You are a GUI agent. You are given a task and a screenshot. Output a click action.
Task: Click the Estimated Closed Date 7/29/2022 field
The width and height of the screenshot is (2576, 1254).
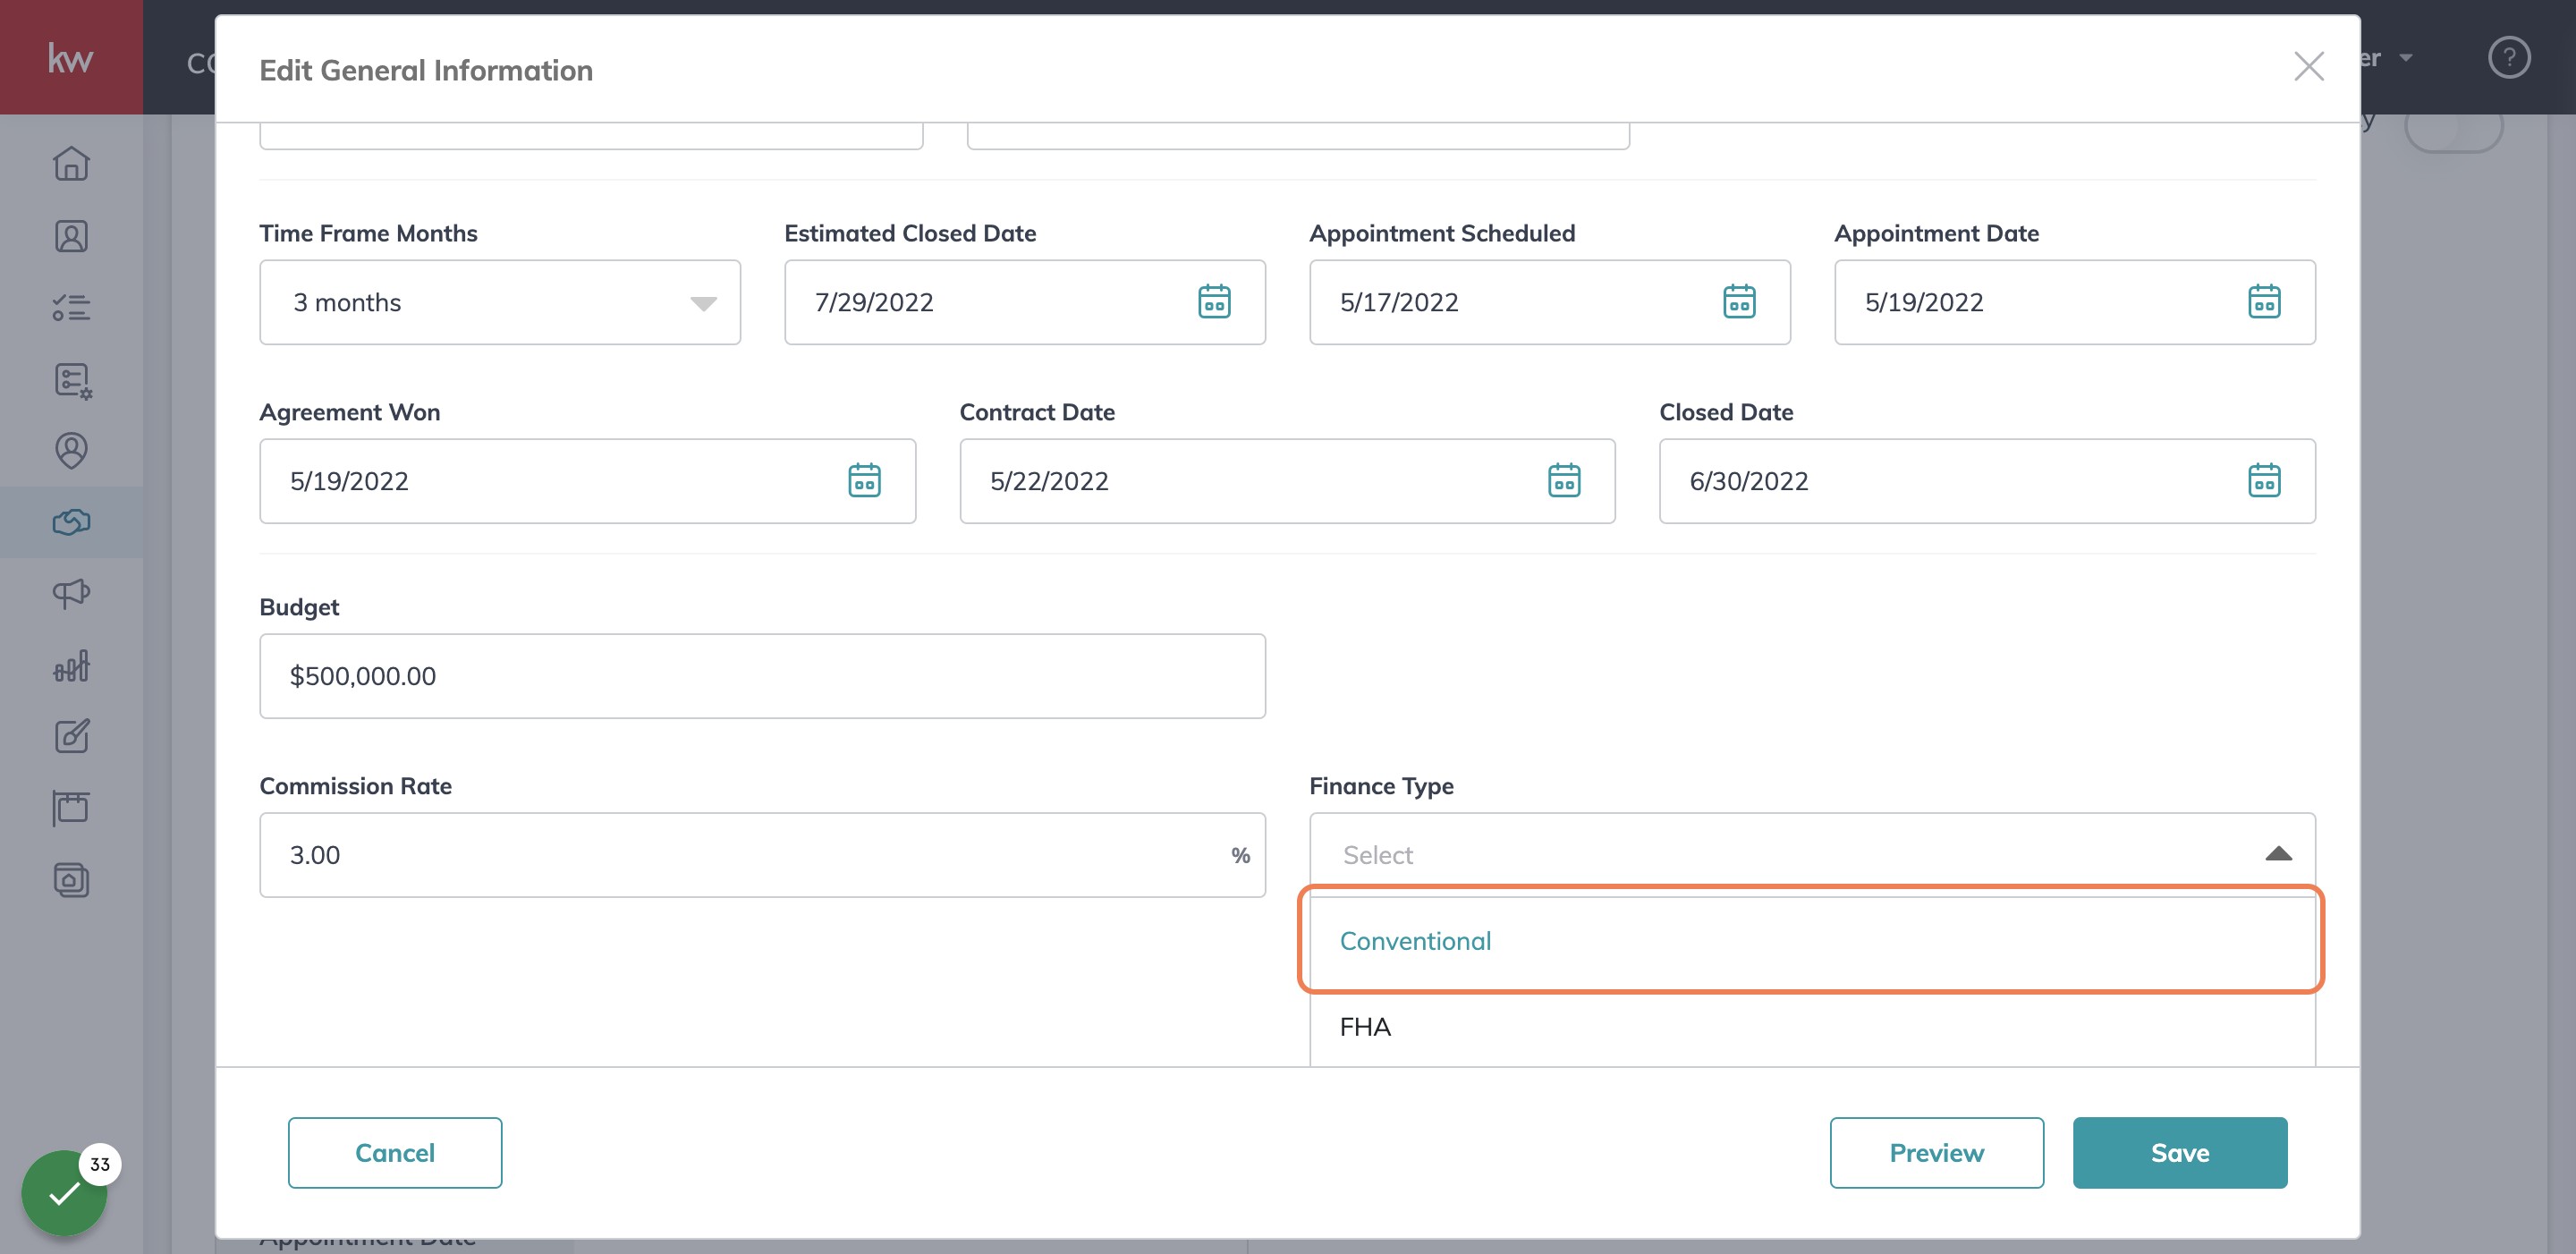tap(1025, 302)
